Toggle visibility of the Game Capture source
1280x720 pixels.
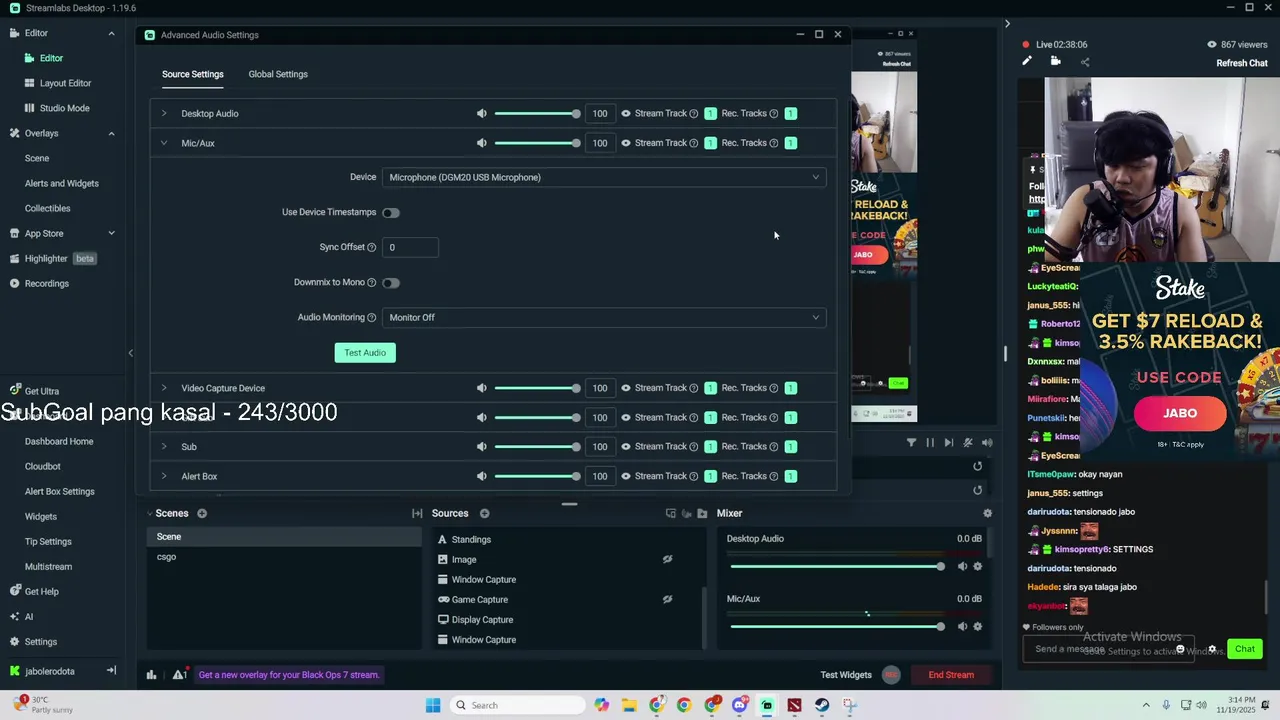pyautogui.click(x=667, y=600)
